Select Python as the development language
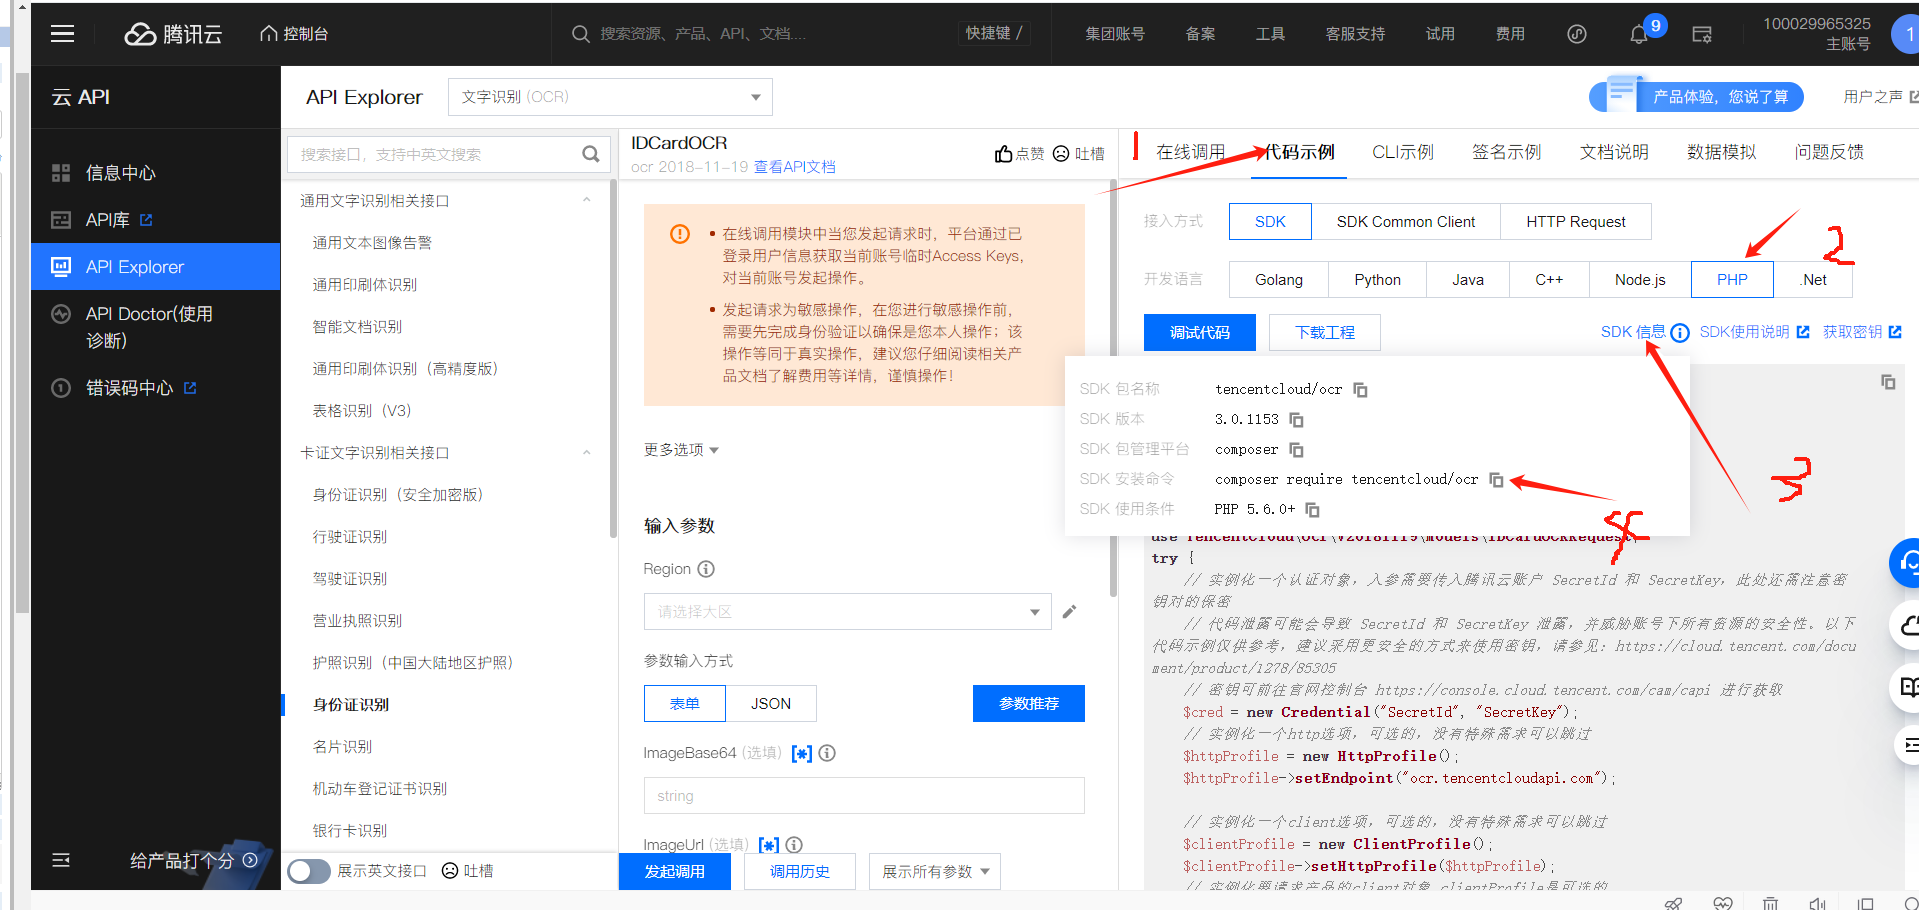The width and height of the screenshot is (1919, 910). click(x=1378, y=280)
